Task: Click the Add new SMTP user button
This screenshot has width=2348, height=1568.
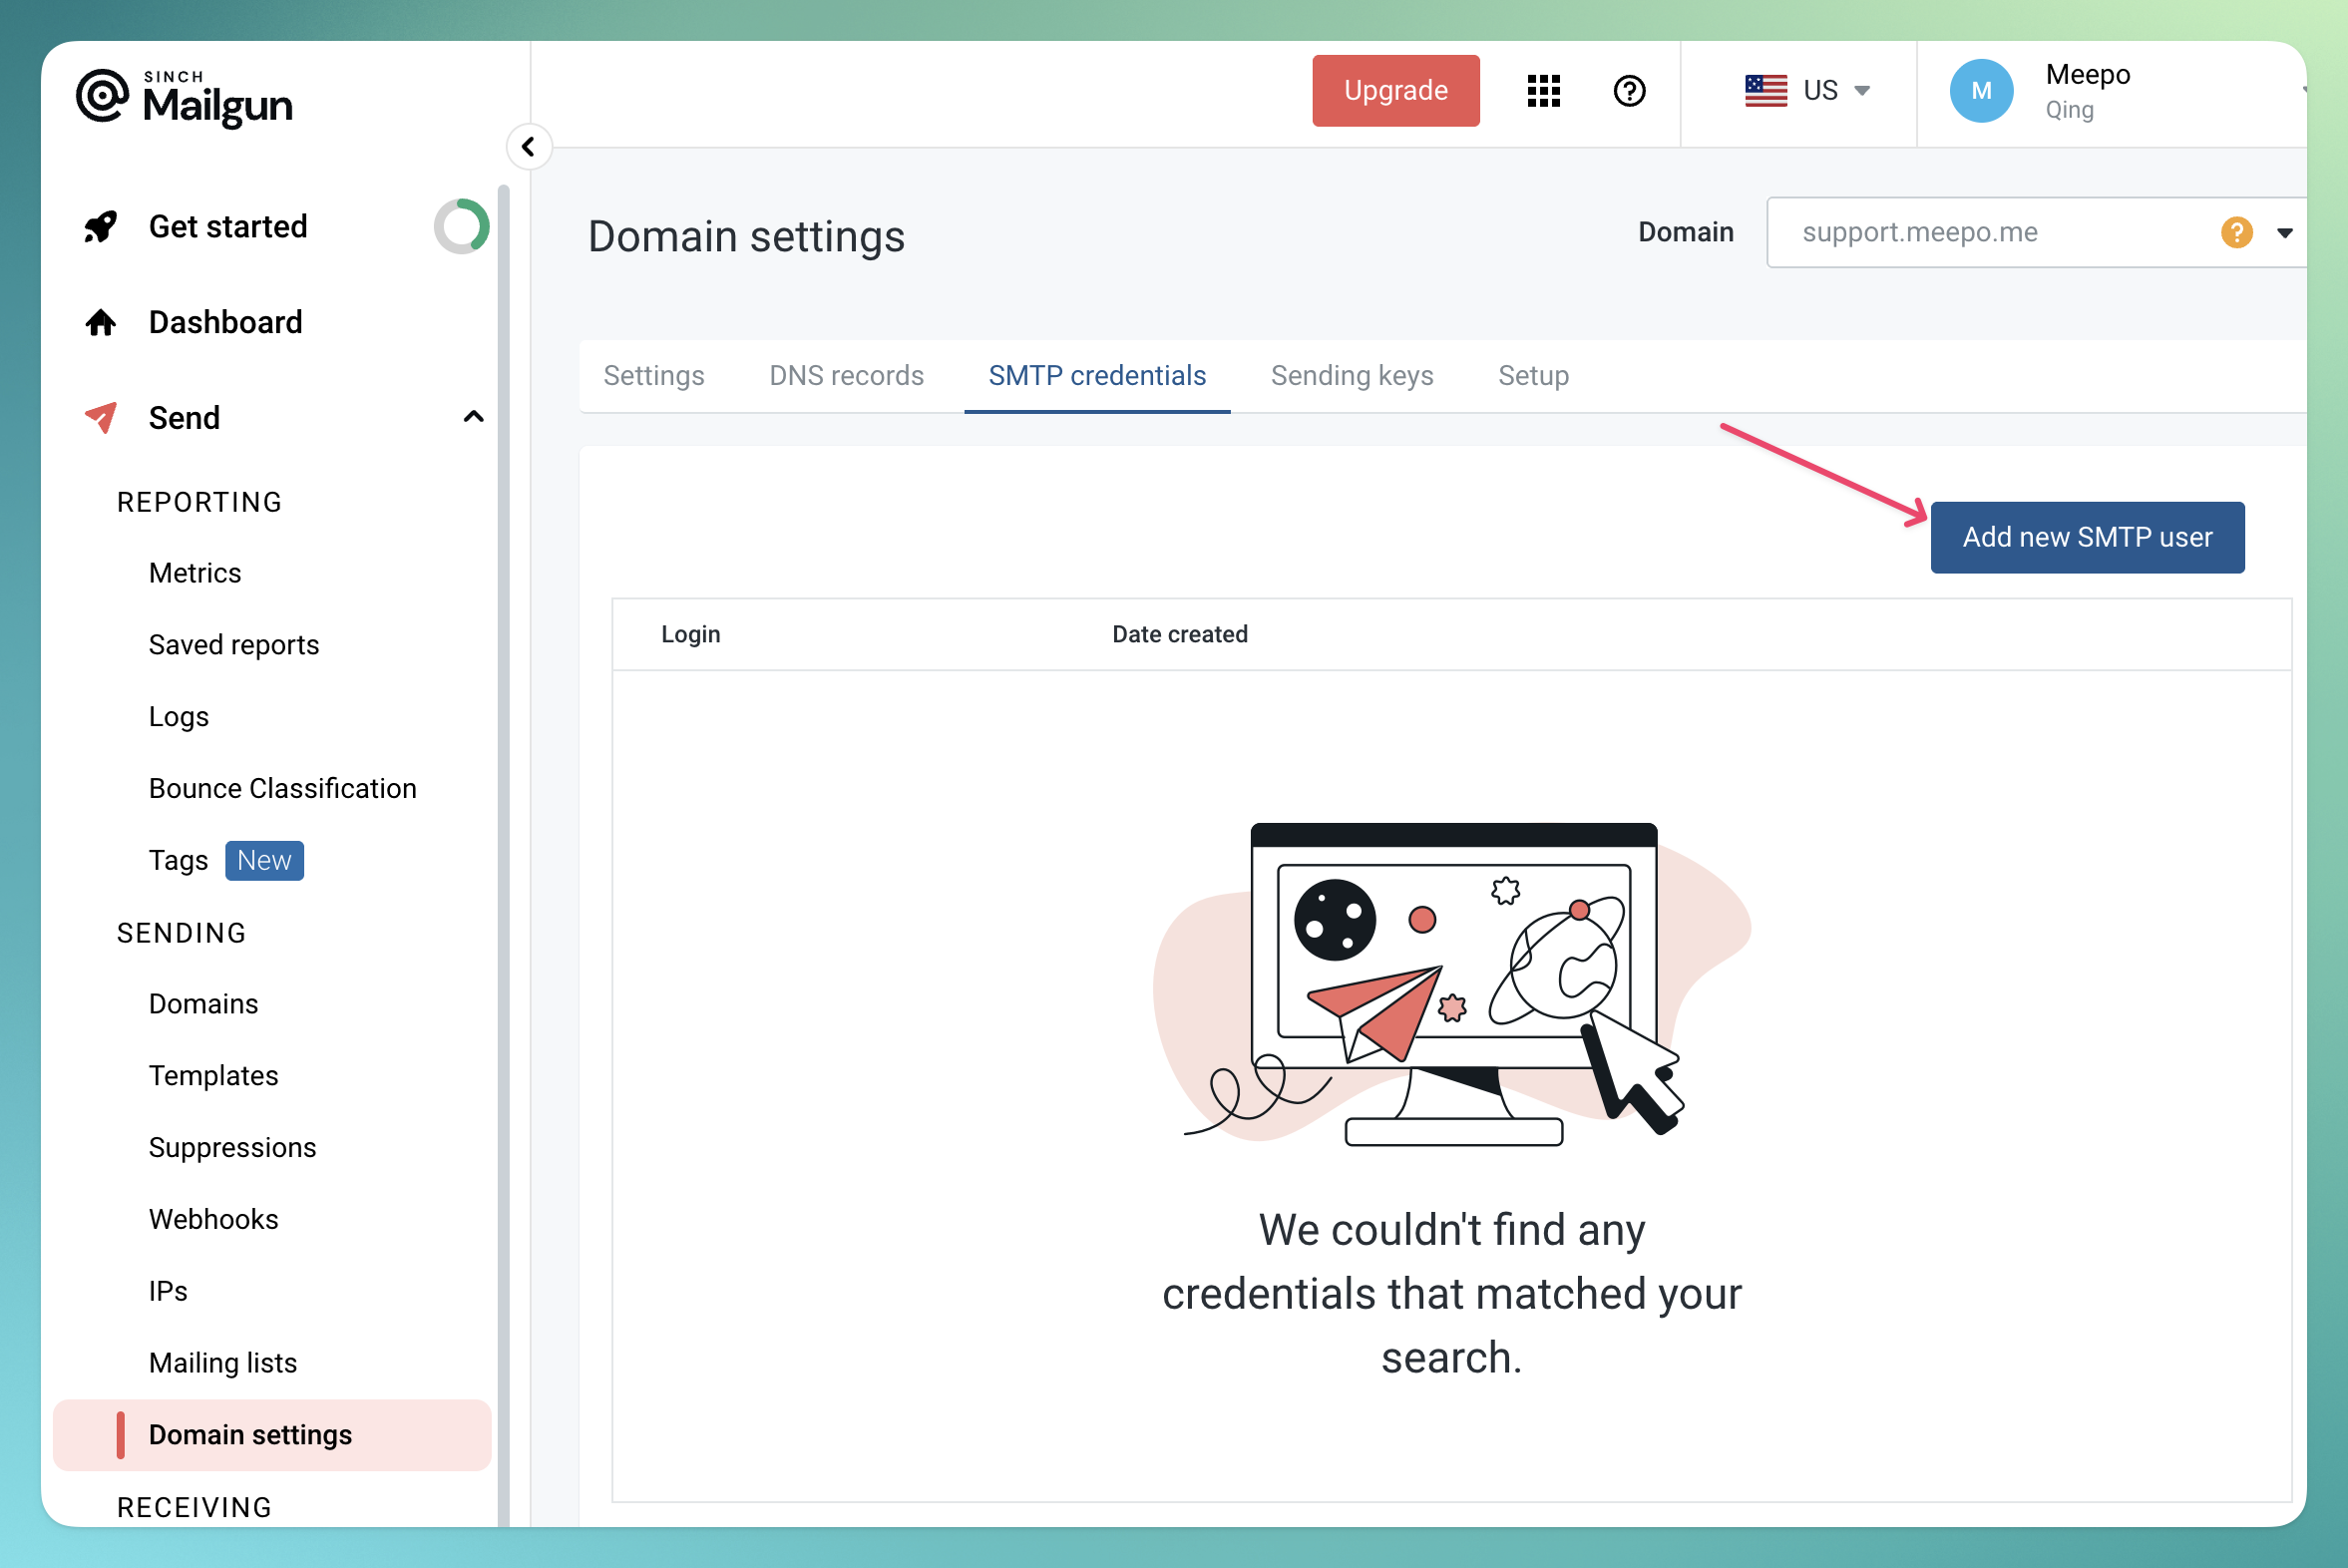Action: (2087, 537)
